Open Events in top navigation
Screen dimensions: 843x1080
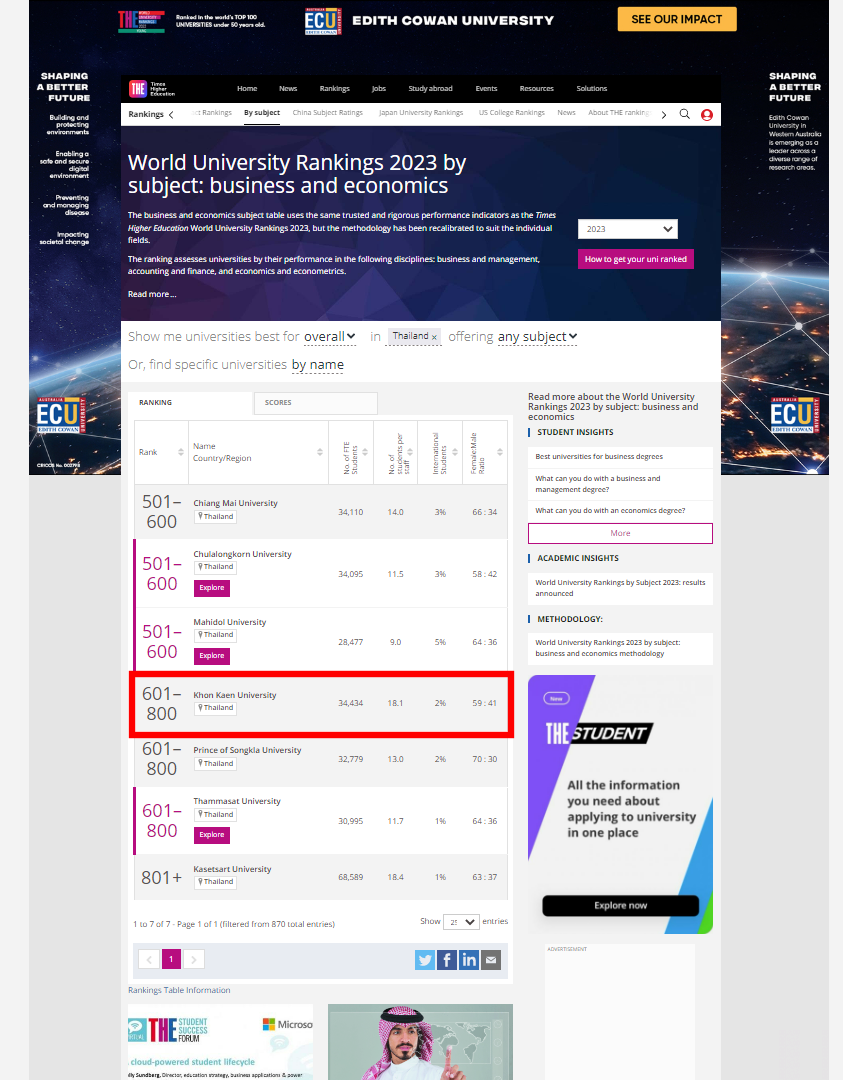486,88
